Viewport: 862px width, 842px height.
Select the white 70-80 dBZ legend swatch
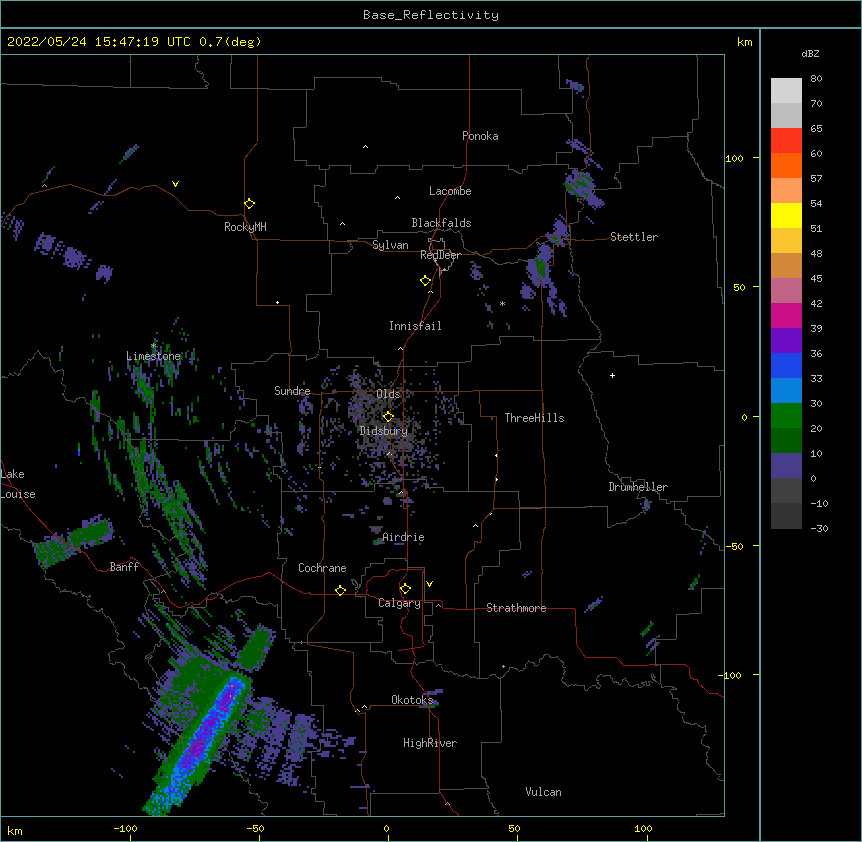coord(786,90)
